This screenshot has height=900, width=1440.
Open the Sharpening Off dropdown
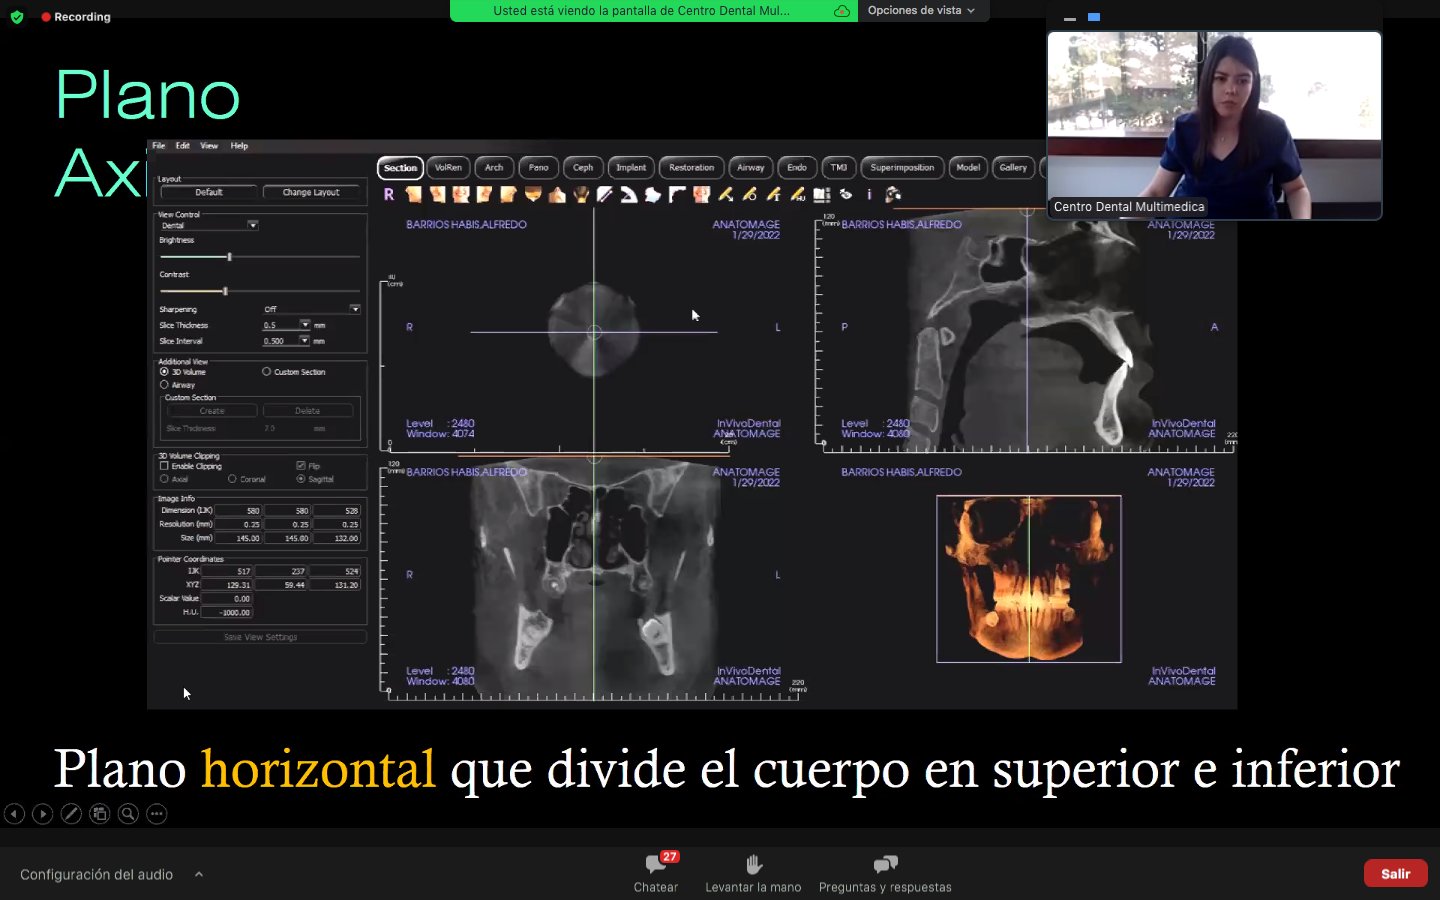311,309
